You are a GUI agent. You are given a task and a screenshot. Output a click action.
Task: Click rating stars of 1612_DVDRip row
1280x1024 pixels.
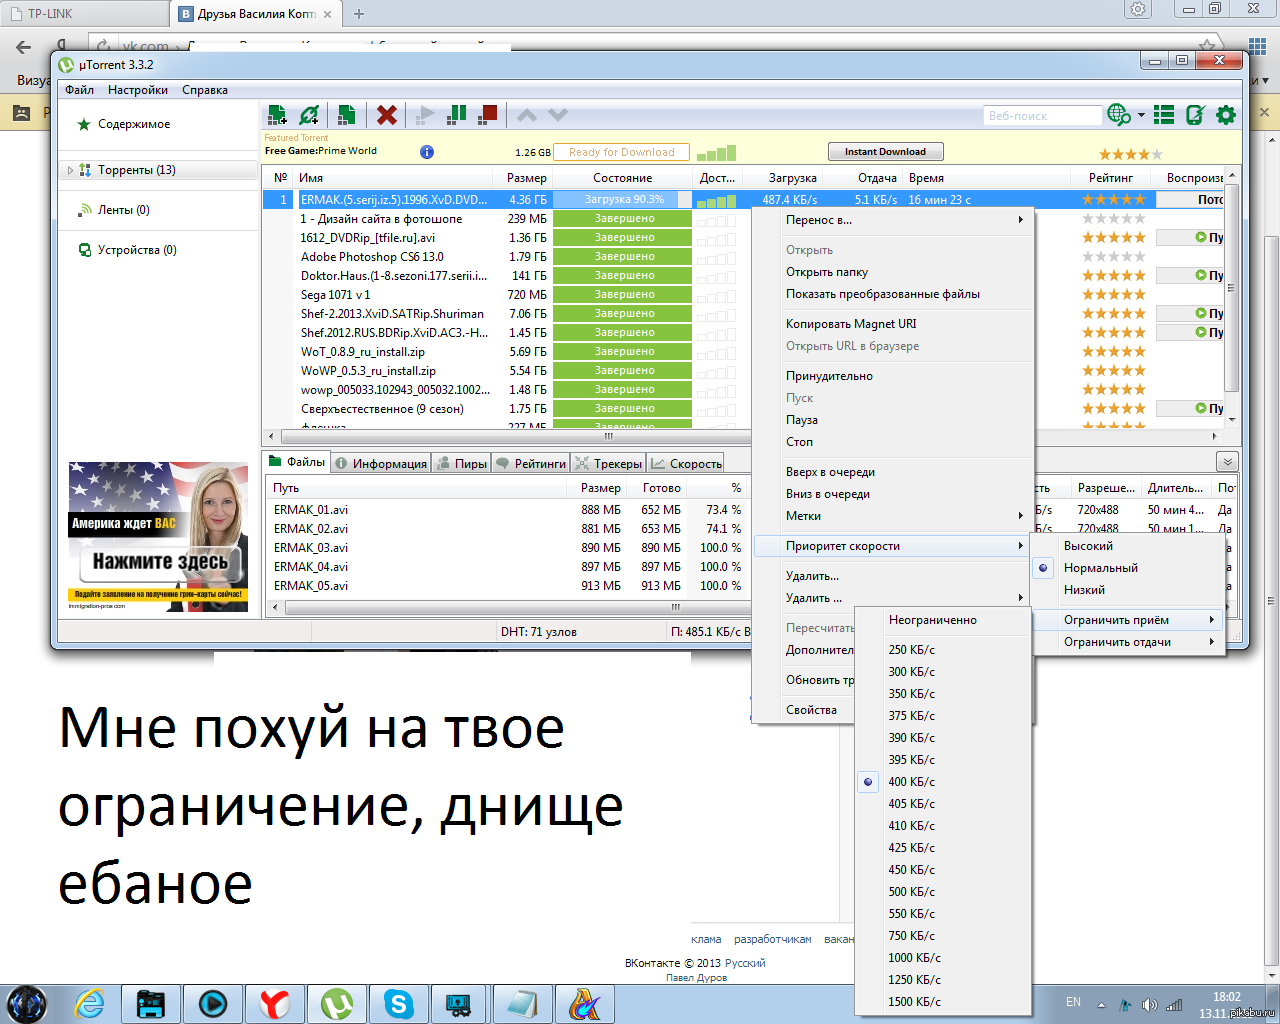point(1113,238)
